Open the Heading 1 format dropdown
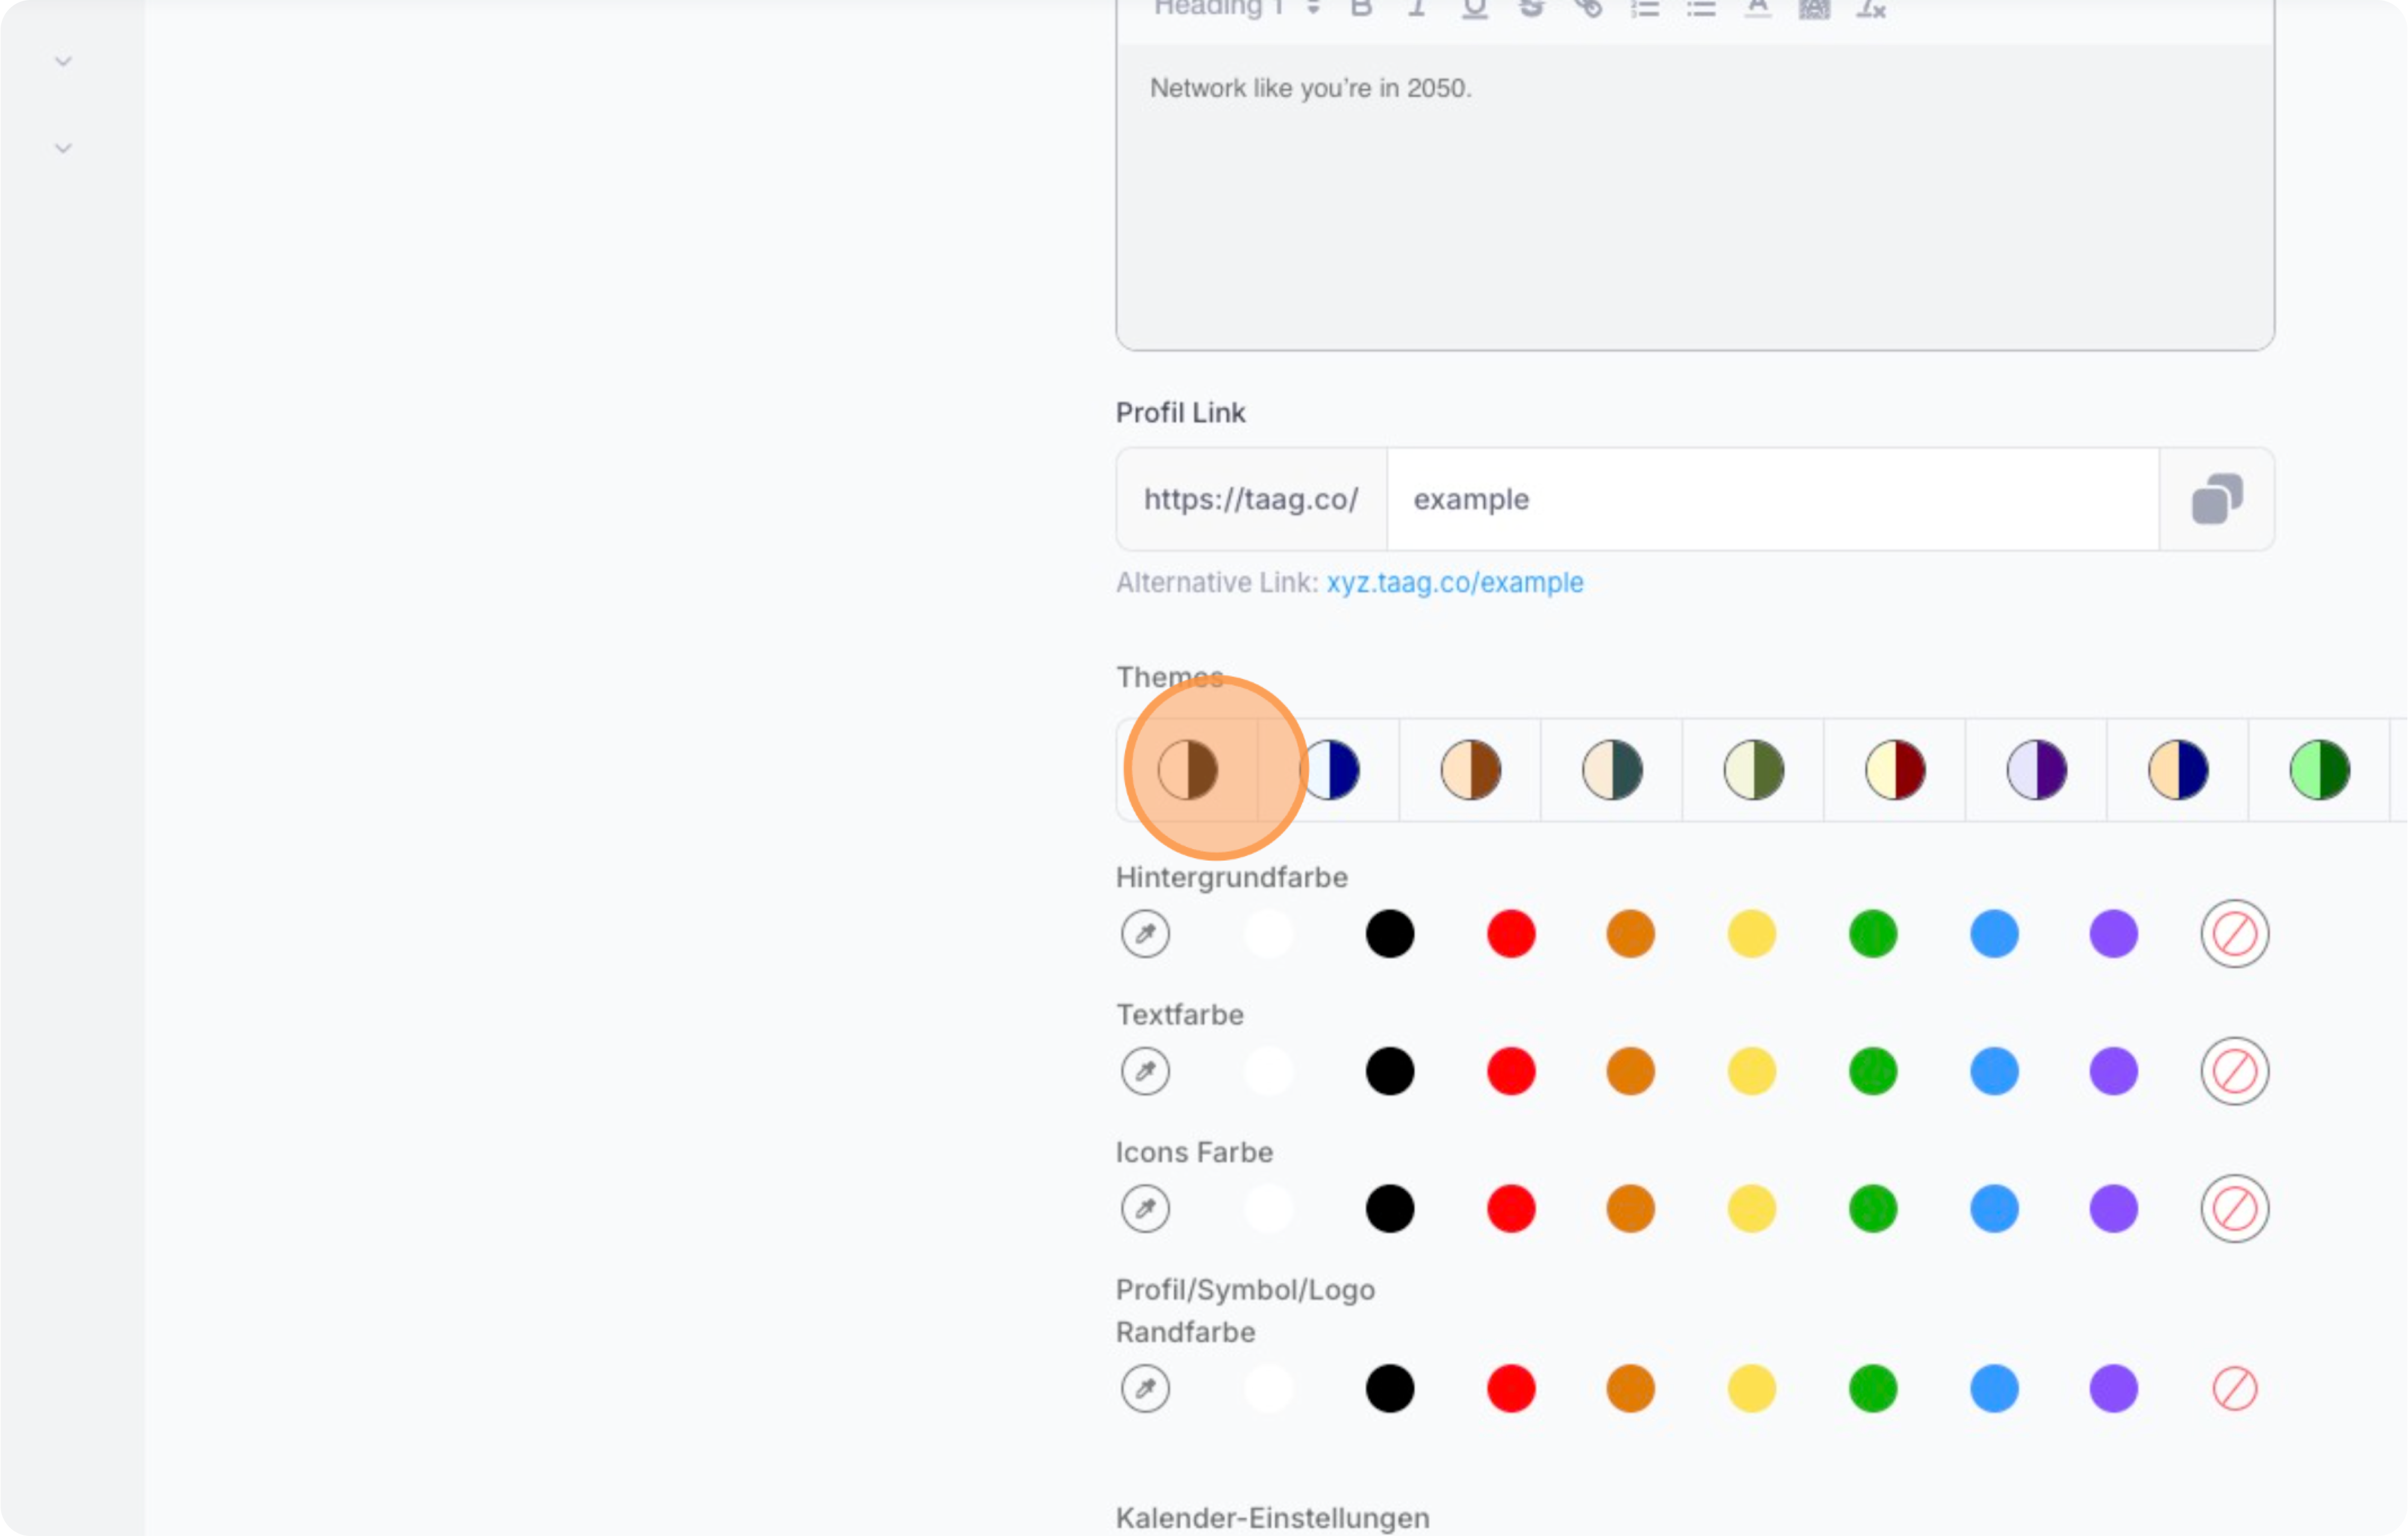The width and height of the screenshot is (2408, 1536). coord(1236,9)
